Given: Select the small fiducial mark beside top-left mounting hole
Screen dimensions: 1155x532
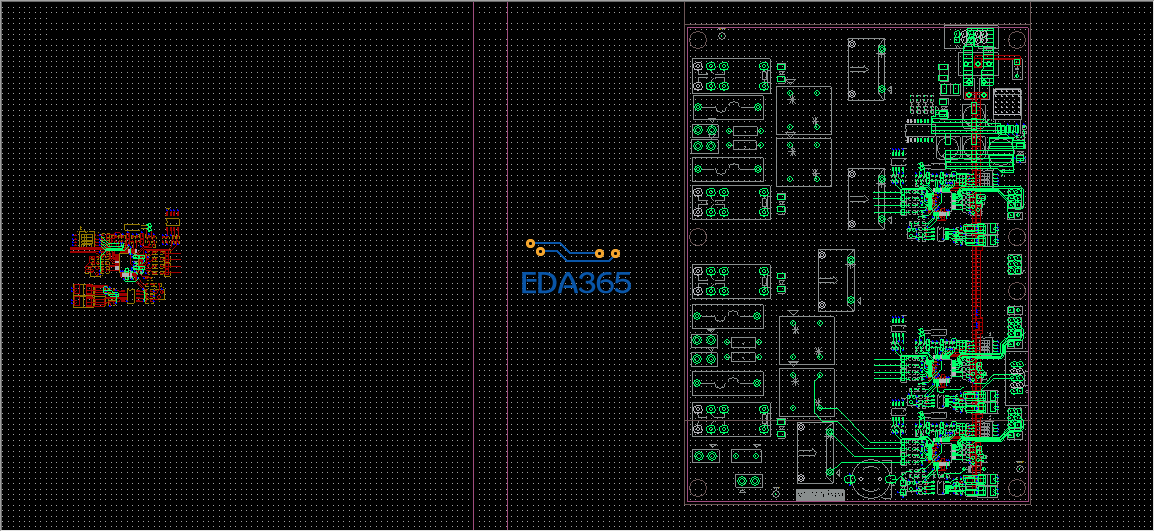Looking at the screenshot, I should 723,35.
